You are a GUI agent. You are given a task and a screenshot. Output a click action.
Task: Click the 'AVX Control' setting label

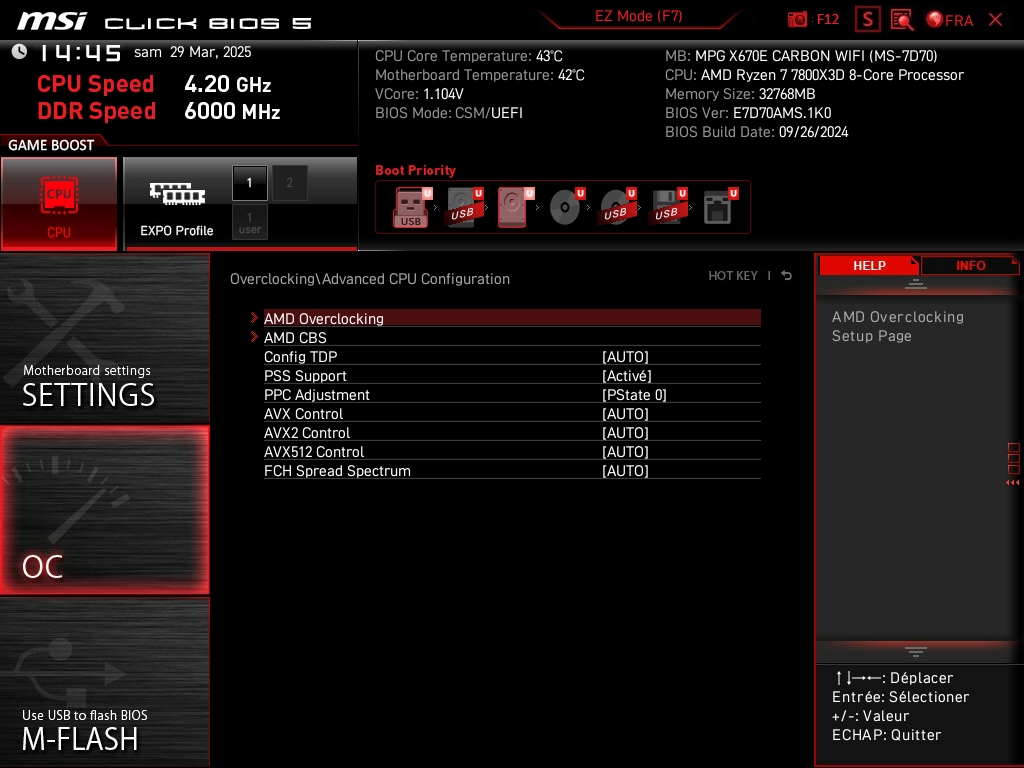click(303, 413)
